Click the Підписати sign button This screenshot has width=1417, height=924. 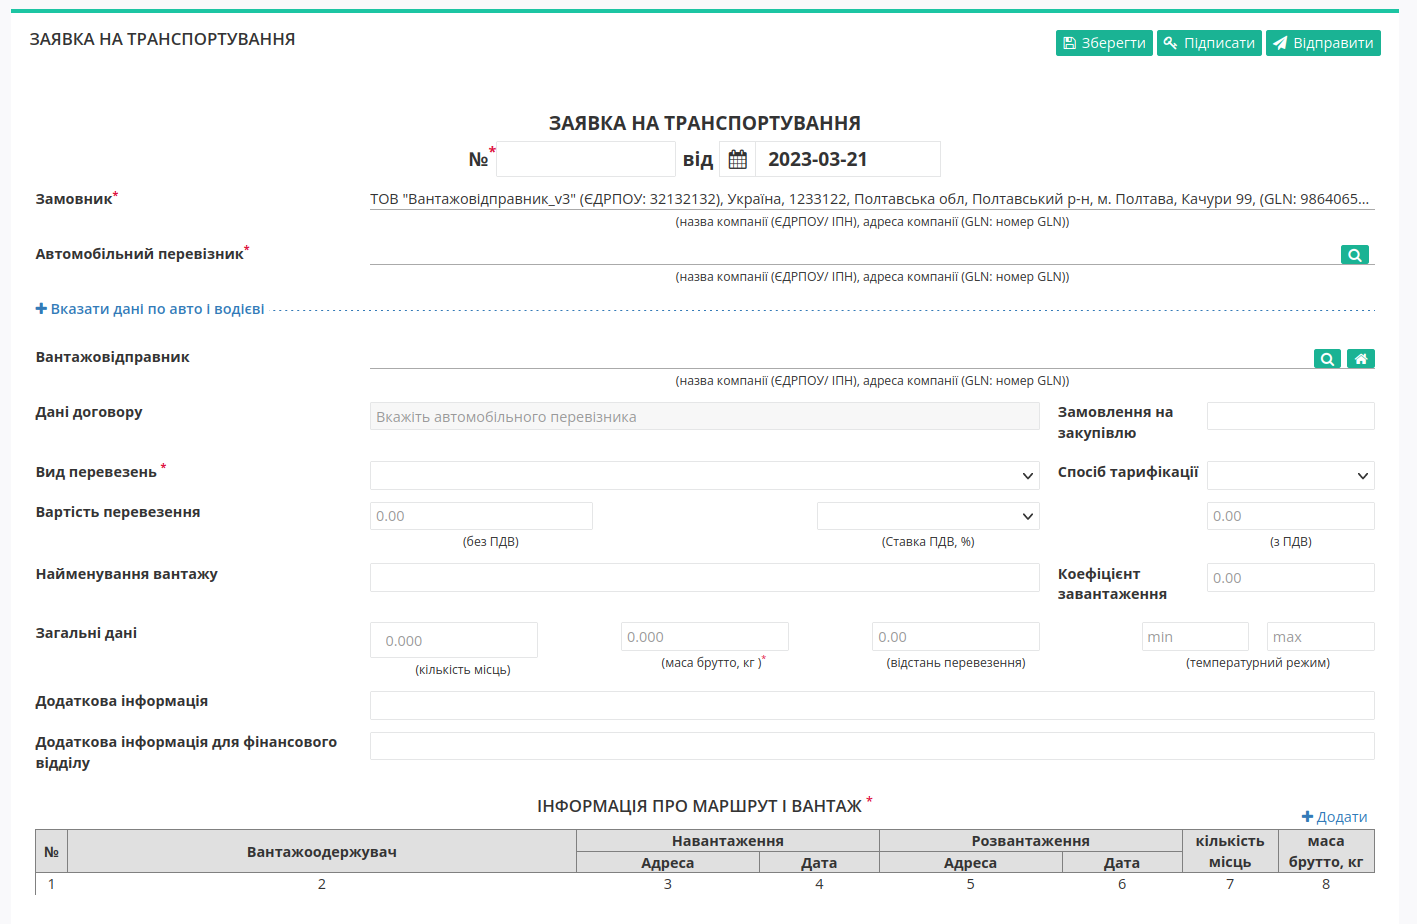1209,43
